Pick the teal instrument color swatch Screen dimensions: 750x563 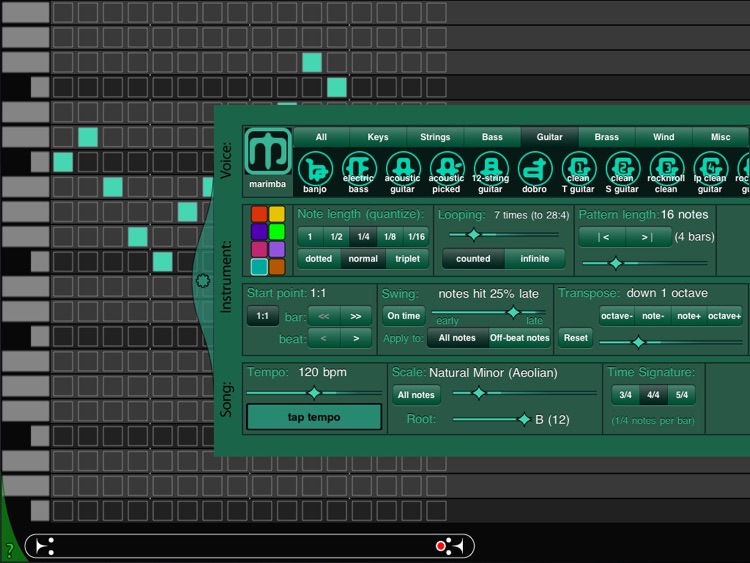(259, 267)
